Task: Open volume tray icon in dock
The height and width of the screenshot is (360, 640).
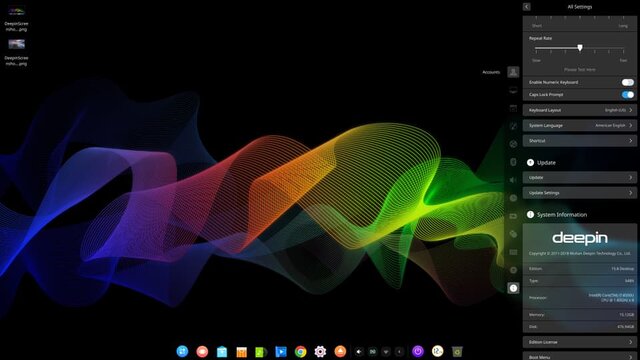Action: pos(359,351)
